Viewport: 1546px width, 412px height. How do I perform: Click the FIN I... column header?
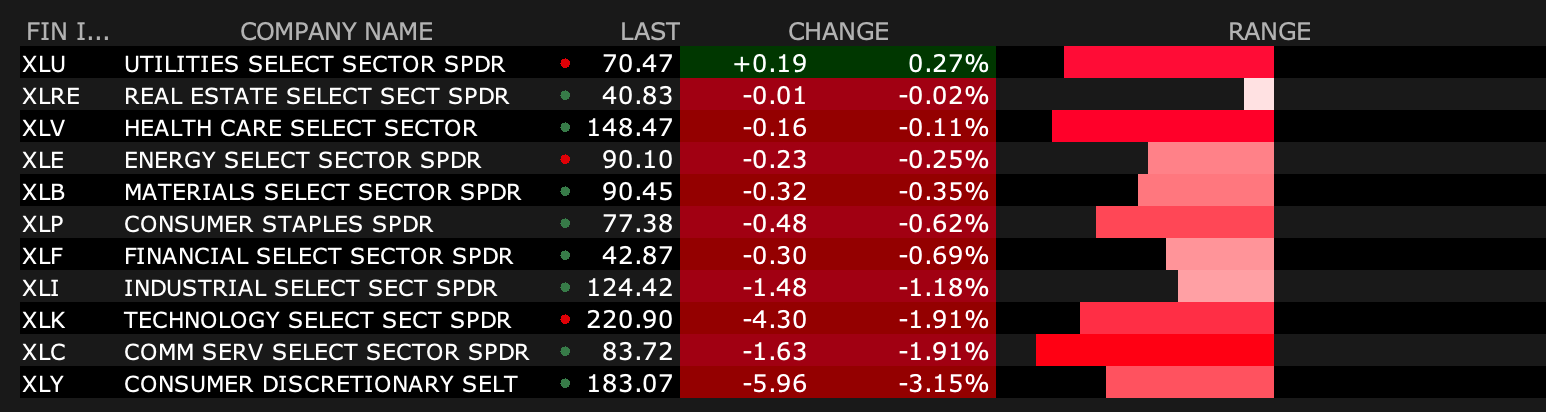68,31
